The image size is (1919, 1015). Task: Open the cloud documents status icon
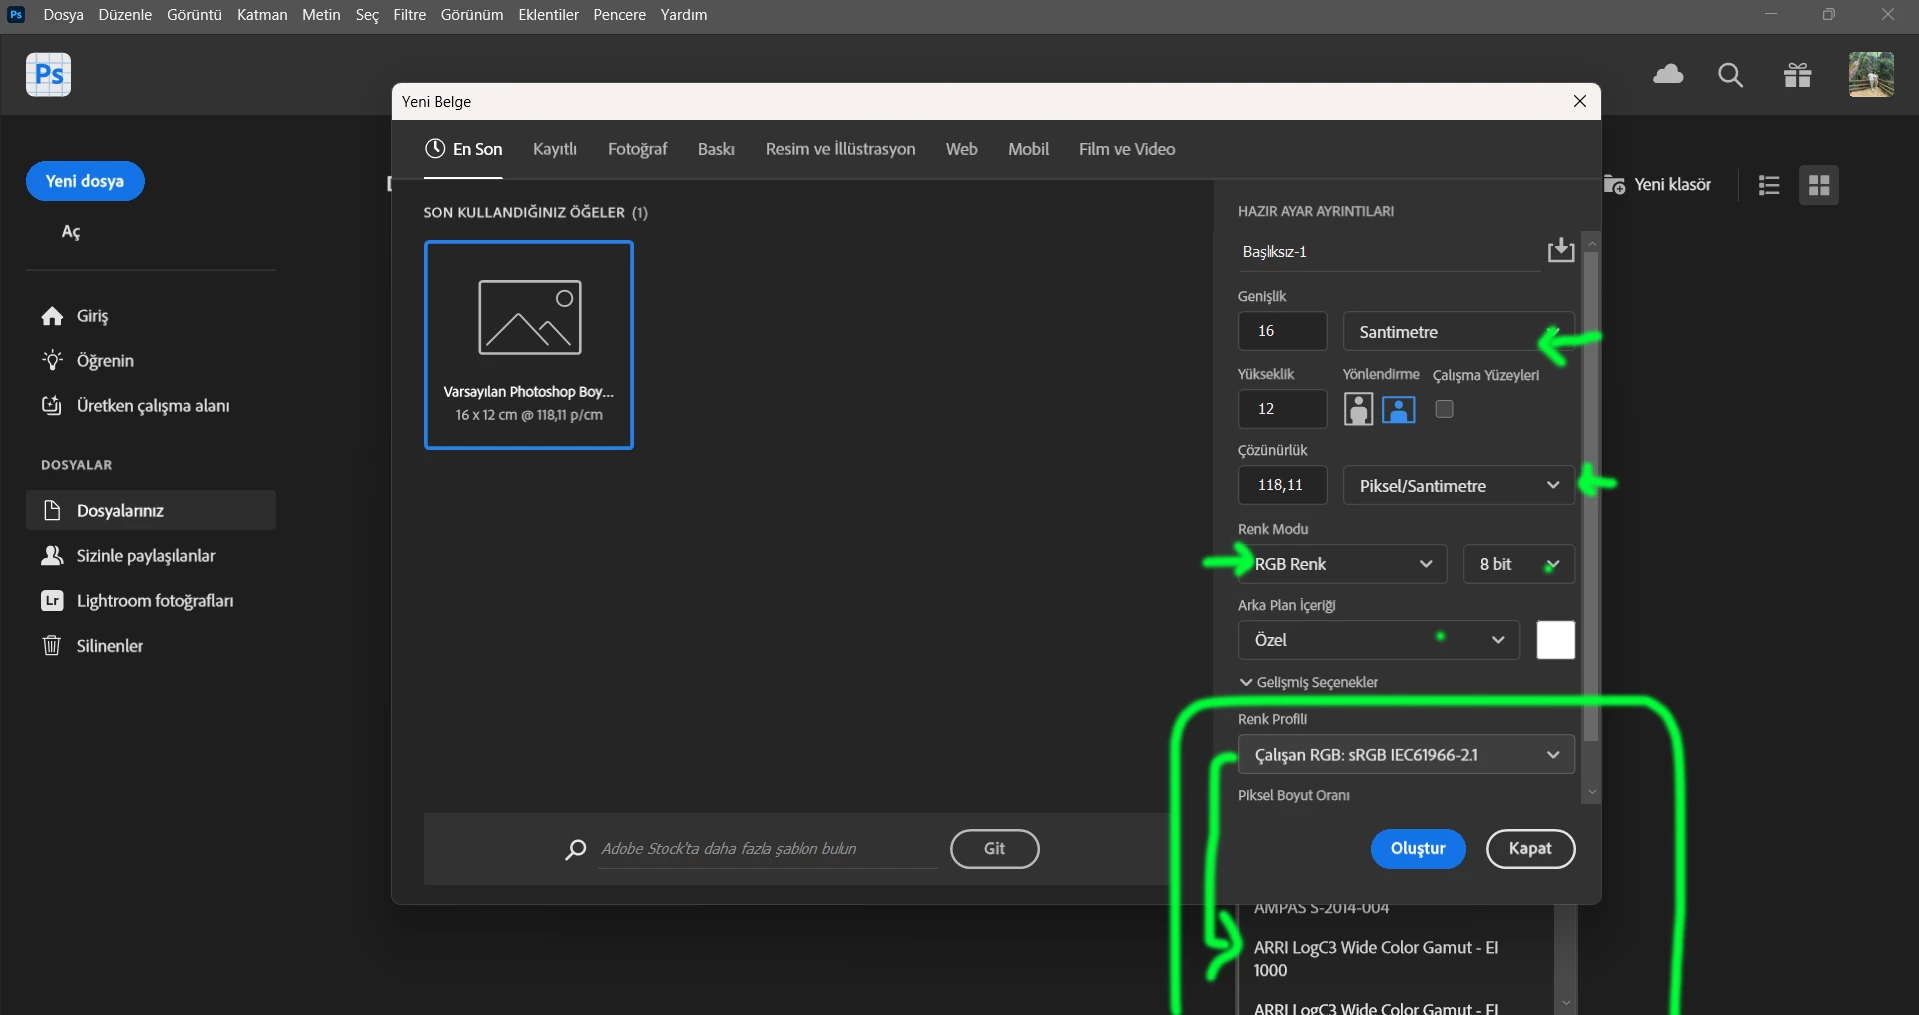pos(1668,74)
